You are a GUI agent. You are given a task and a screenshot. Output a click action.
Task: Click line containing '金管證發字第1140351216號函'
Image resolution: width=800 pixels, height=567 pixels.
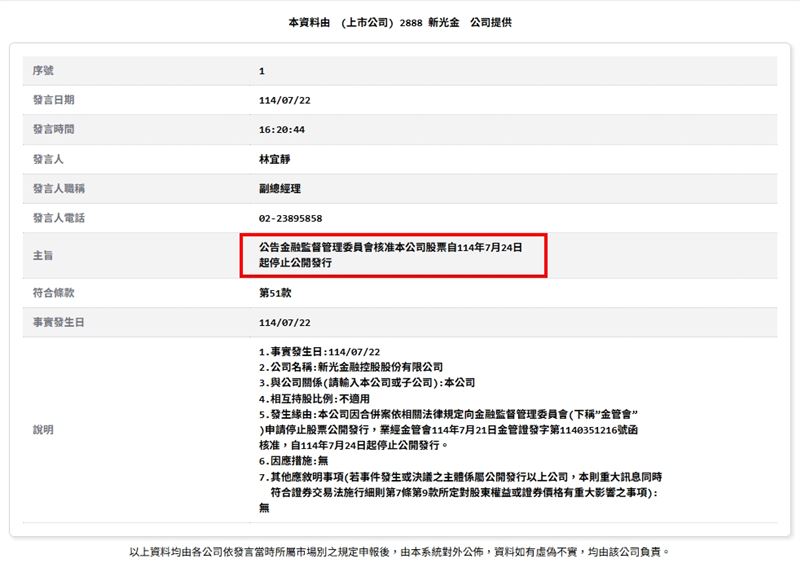pos(448,430)
